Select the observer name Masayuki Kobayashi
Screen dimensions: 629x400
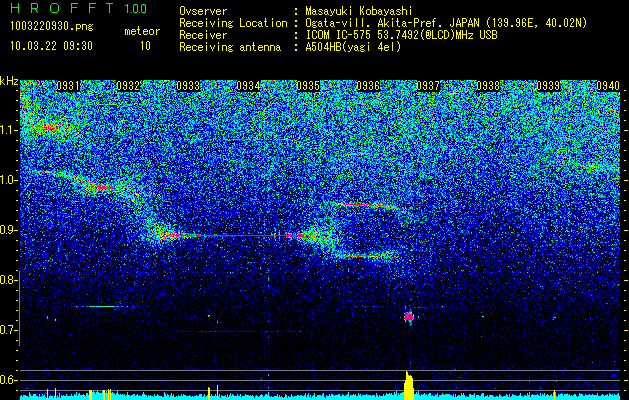(359, 11)
